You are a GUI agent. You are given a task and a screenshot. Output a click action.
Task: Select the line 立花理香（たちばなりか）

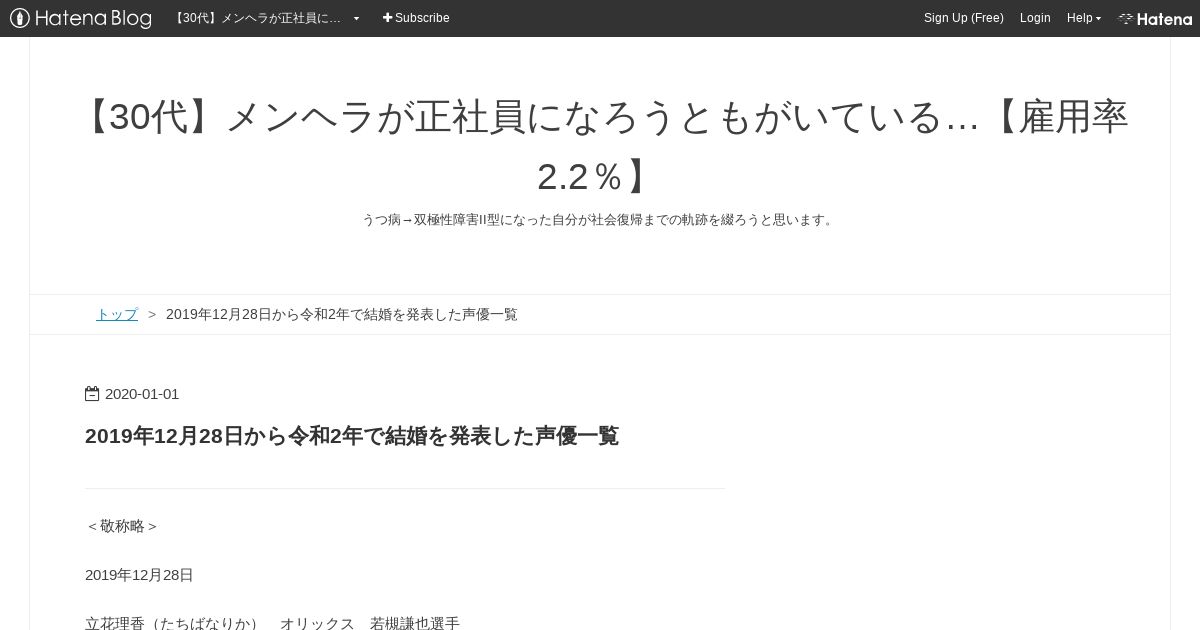coord(272,623)
